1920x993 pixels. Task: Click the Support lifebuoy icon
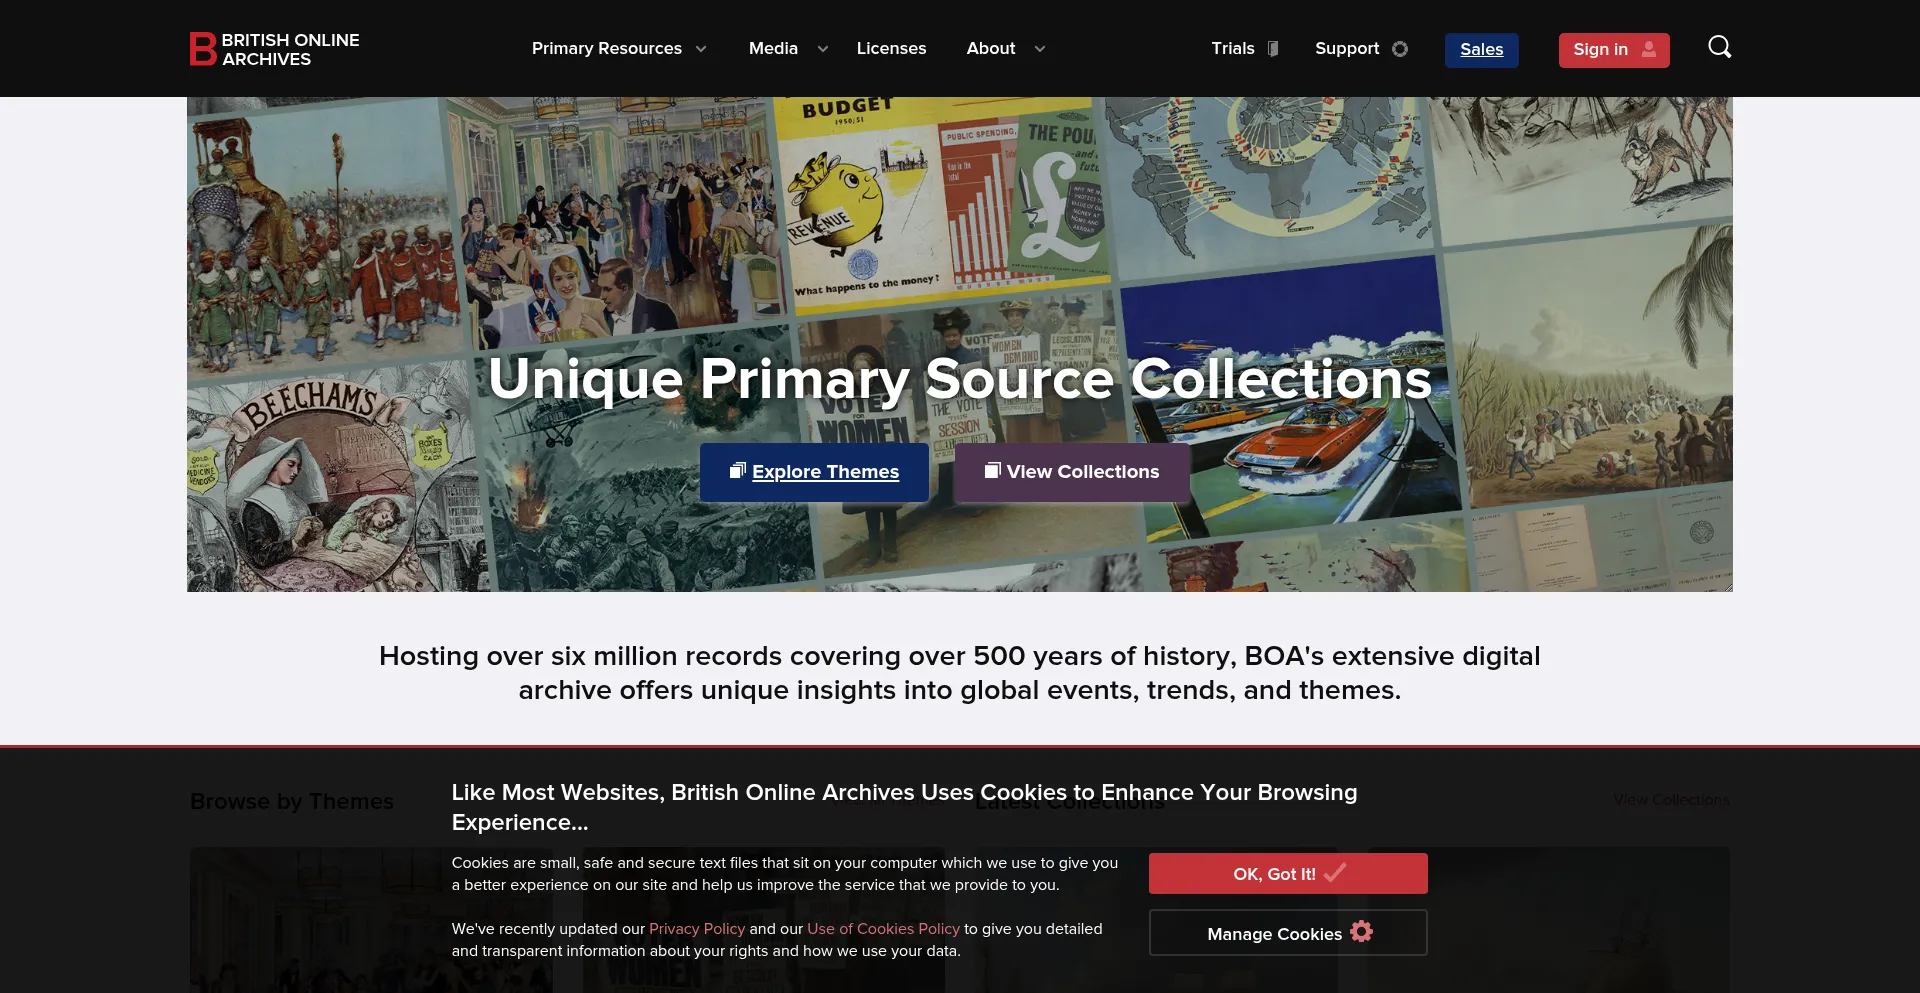pos(1400,49)
